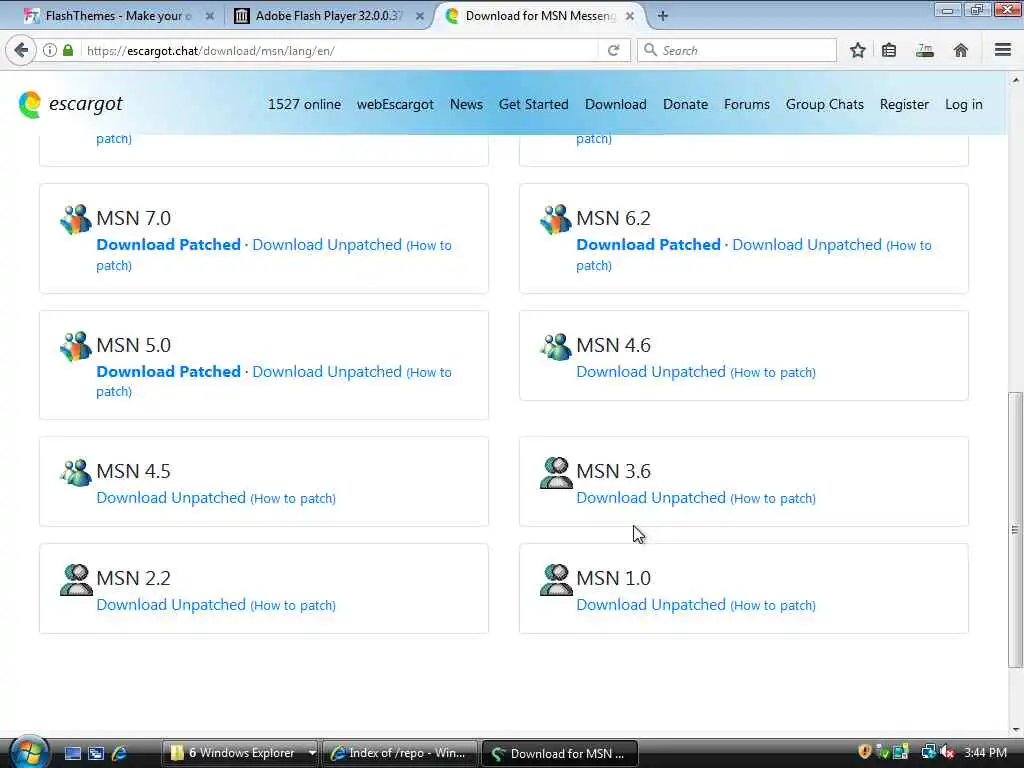The width and height of the screenshot is (1024, 768).
Task: Download Unpatched MSN 3.6
Action: pyautogui.click(x=651, y=497)
